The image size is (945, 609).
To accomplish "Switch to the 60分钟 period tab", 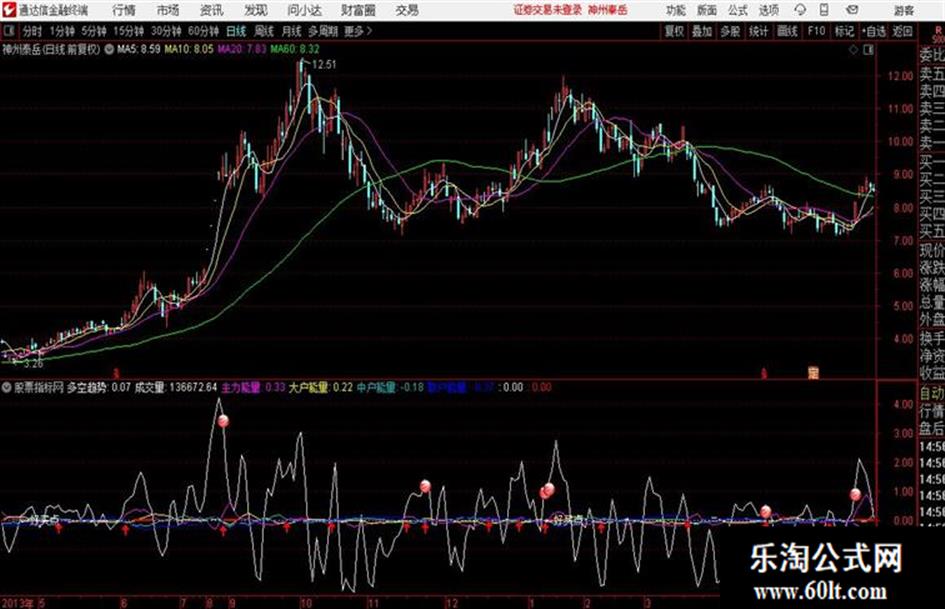I will [203, 31].
